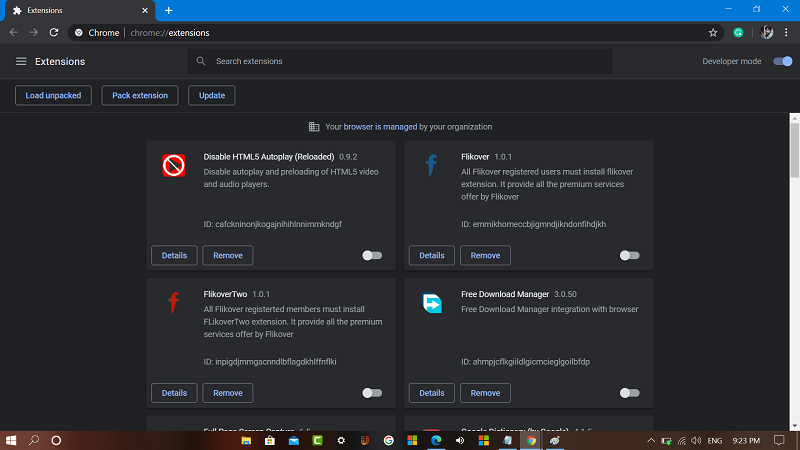Click the Flikover extension ID text
Image resolution: width=800 pixels, height=450 pixels.
[533, 224]
